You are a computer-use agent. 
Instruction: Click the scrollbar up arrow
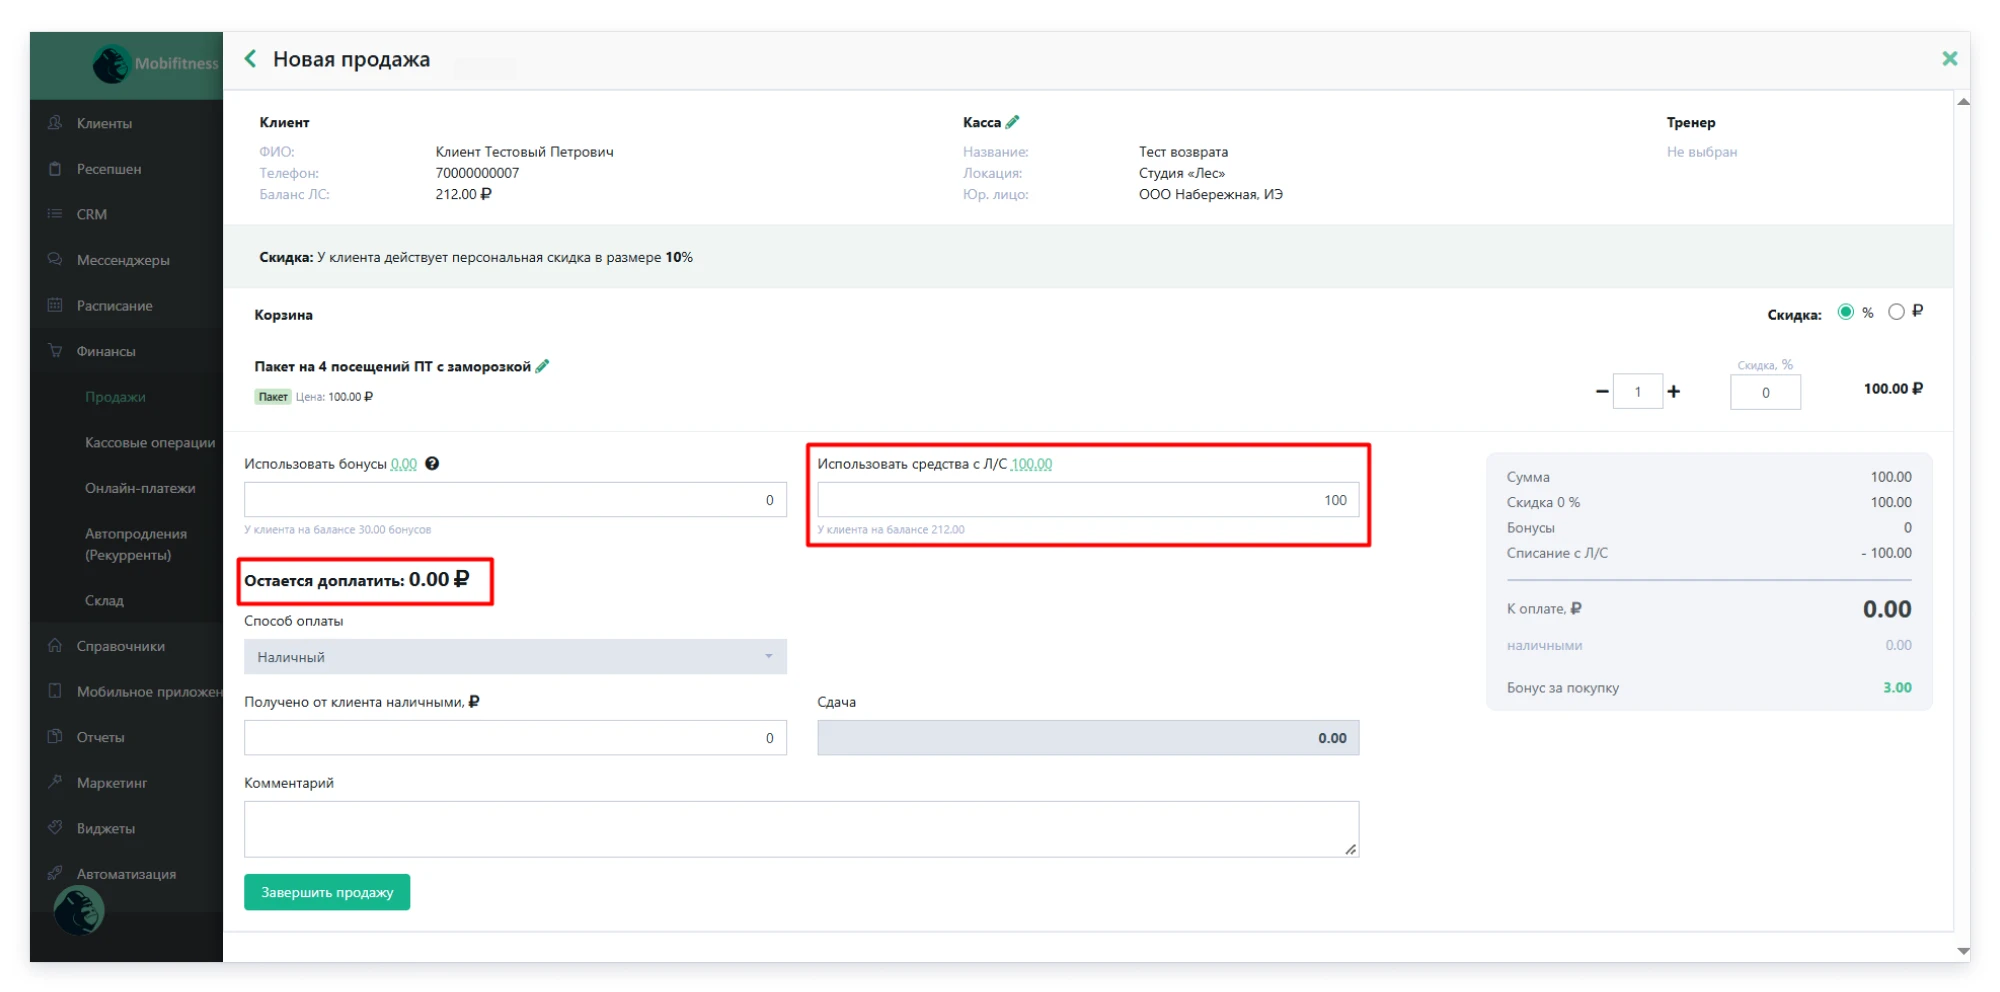tap(1963, 102)
